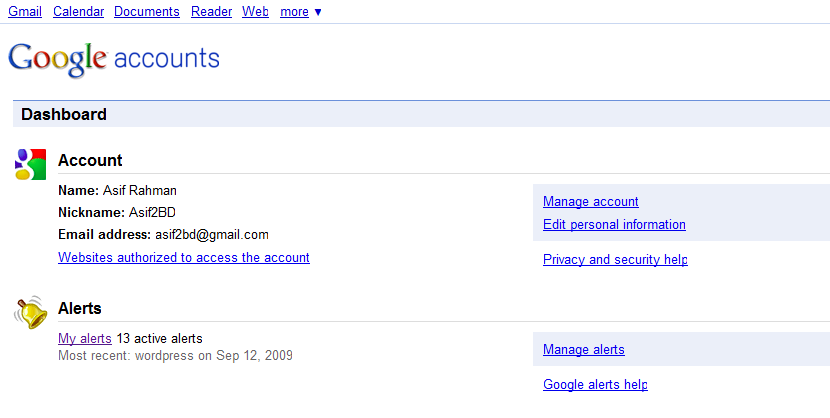Click the Manage account link
The width and height of the screenshot is (830, 418).
pyautogui.click(x=591, y=202)
